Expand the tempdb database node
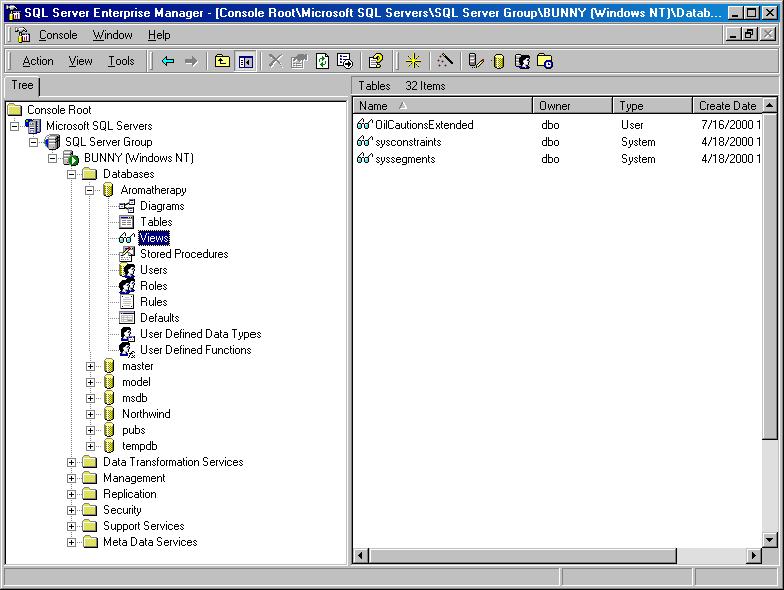Viewport: 784px width, 590px height. (x=90, y=446)
